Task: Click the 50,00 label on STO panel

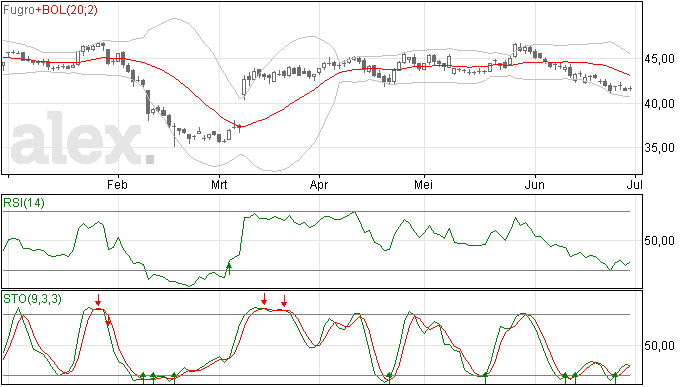Action: click(659, 346)
